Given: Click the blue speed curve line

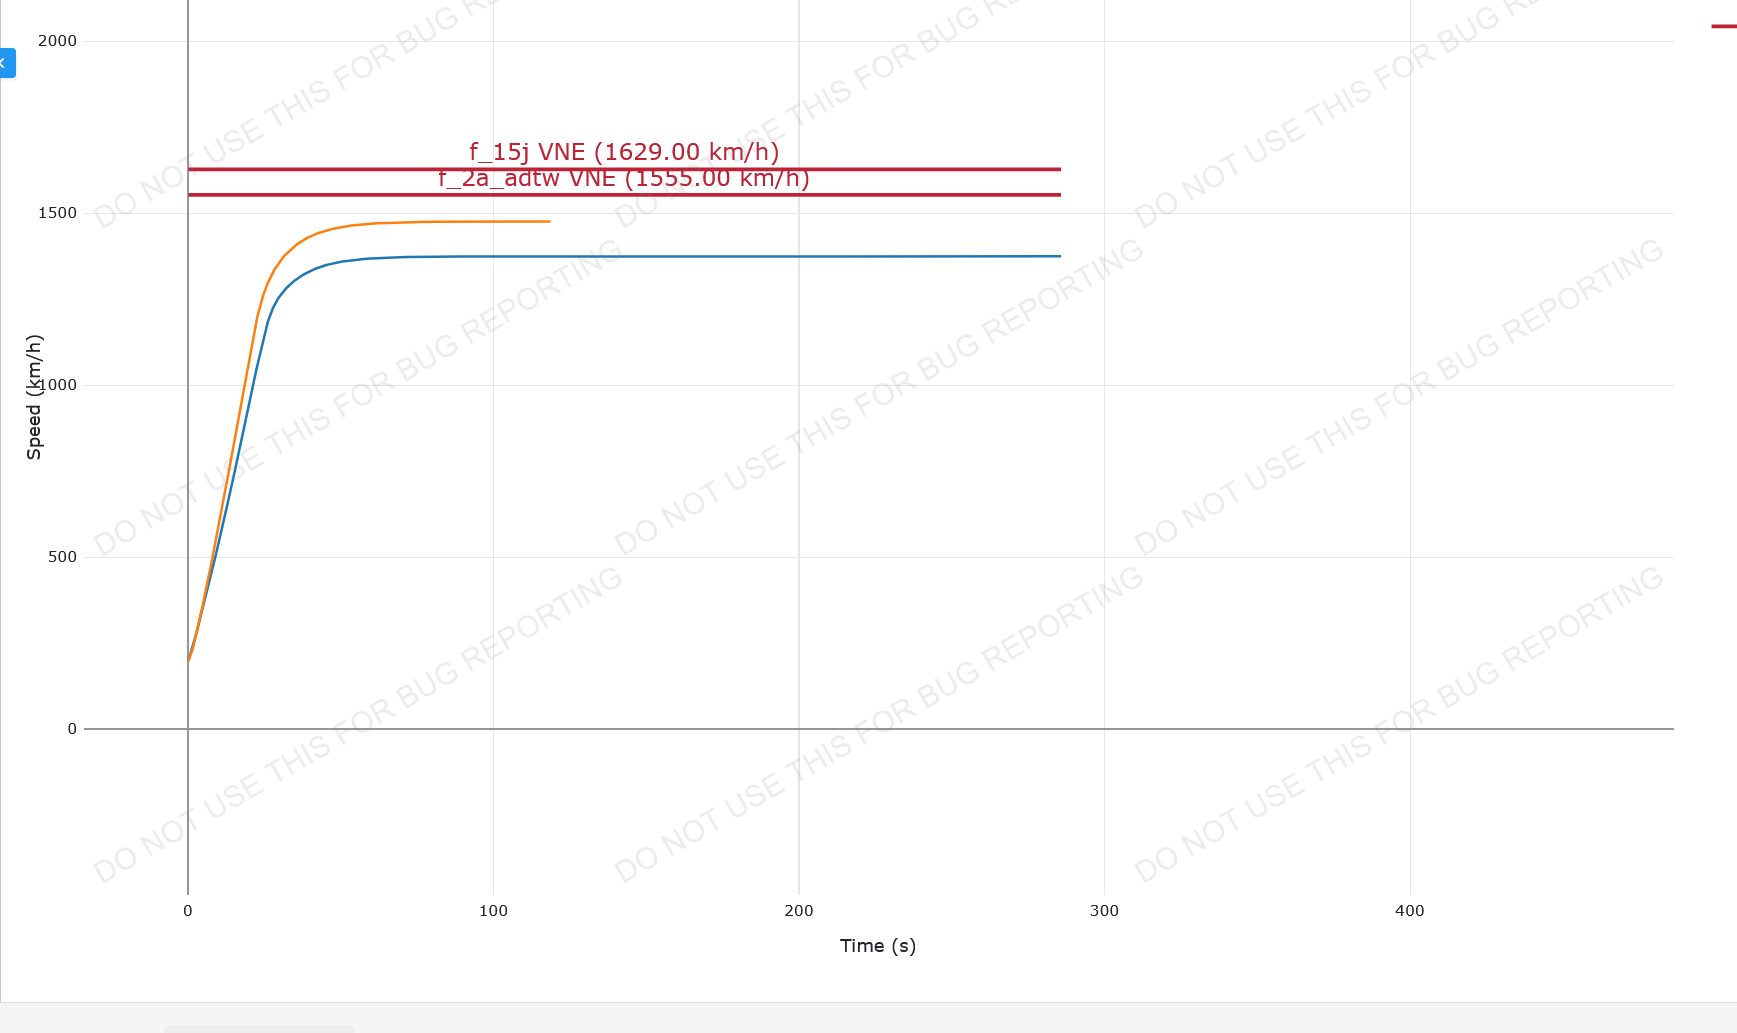Looking at the screenshot, I should 700,257.
